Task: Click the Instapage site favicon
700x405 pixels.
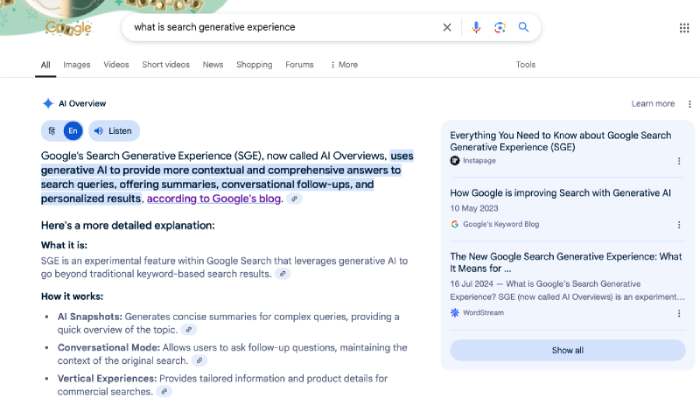Action: pos(454,161)
